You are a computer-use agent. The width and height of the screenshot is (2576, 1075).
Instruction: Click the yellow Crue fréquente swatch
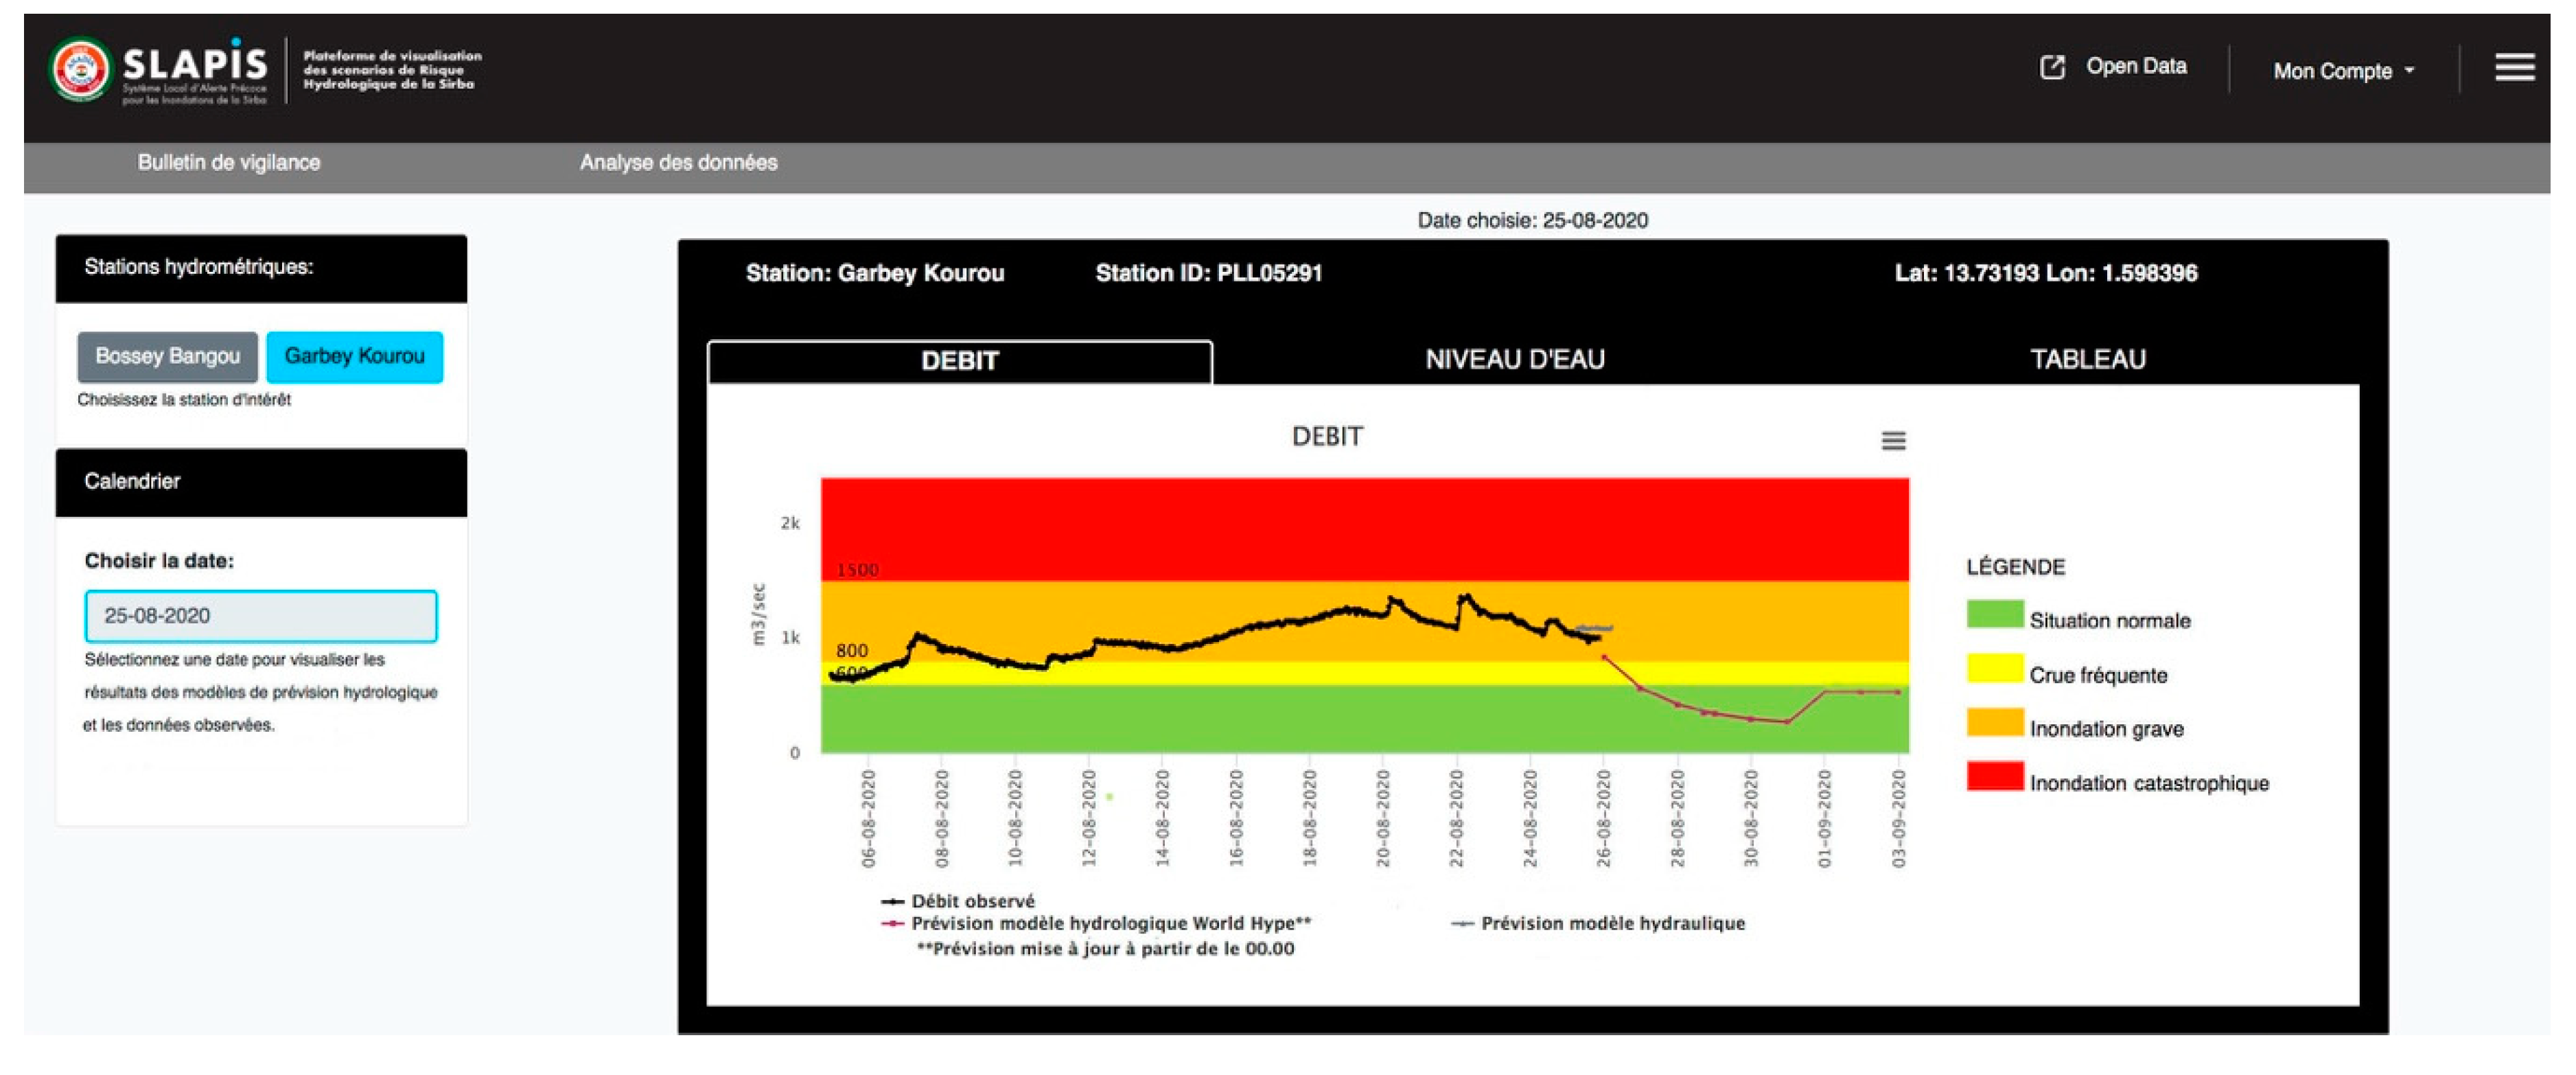[x=1995, y=668]
